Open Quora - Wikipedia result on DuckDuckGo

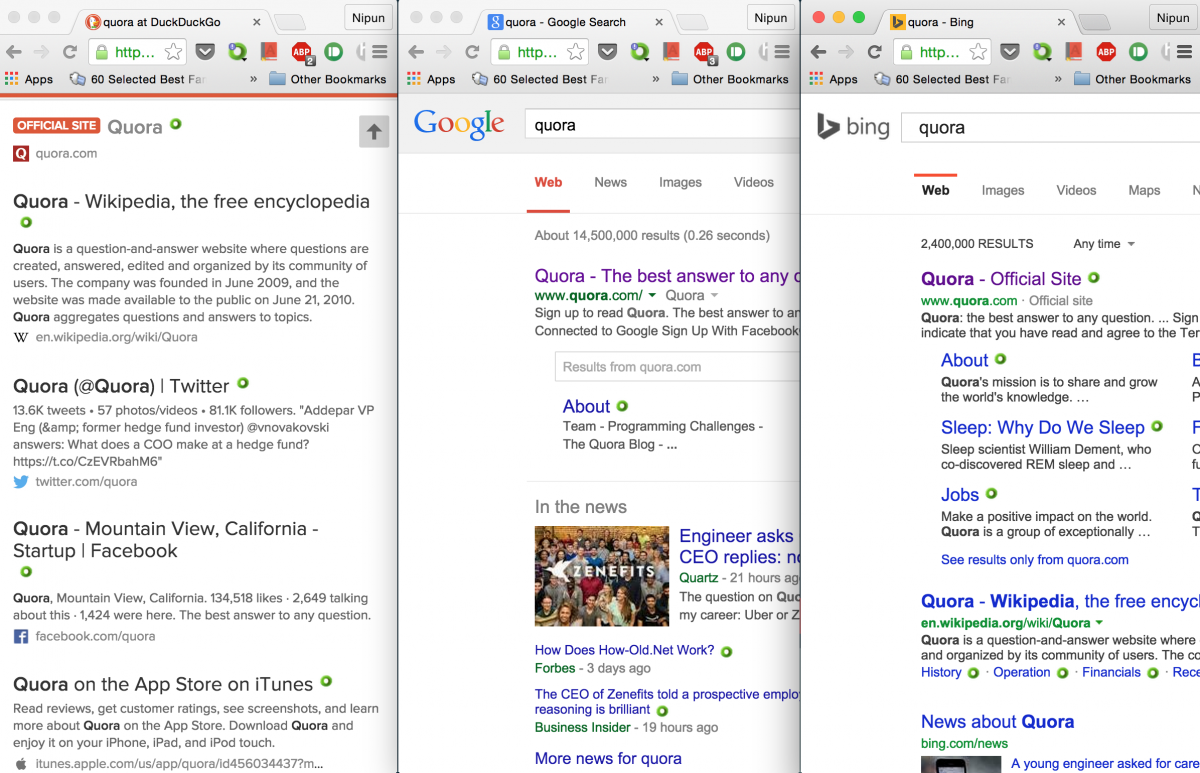[x=191, y=202]
